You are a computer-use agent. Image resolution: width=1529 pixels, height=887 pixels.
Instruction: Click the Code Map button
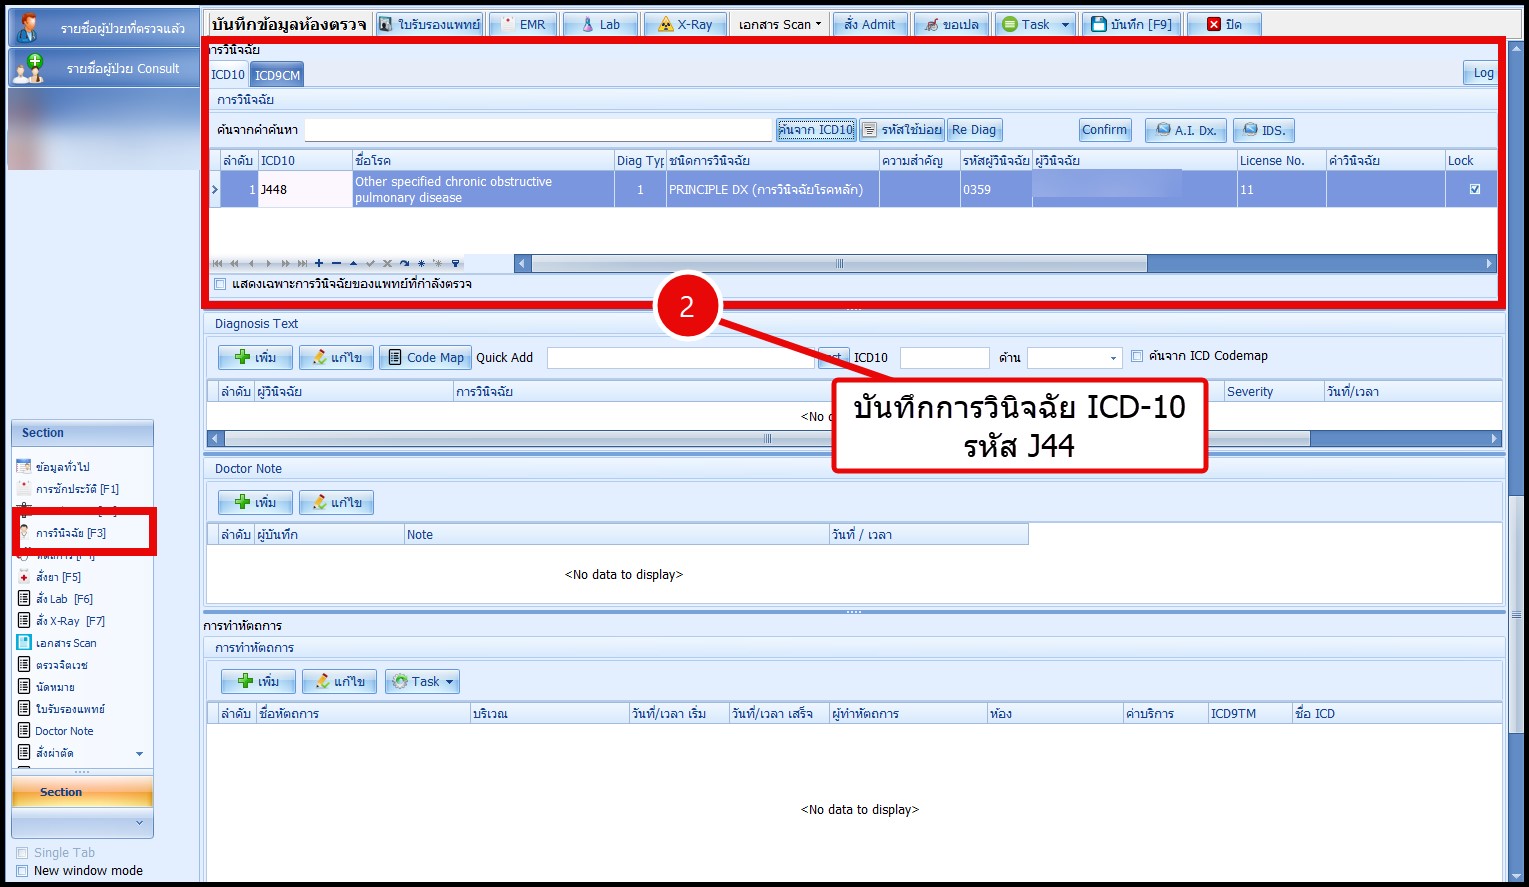pyautogui.click(x=425, y=357)
